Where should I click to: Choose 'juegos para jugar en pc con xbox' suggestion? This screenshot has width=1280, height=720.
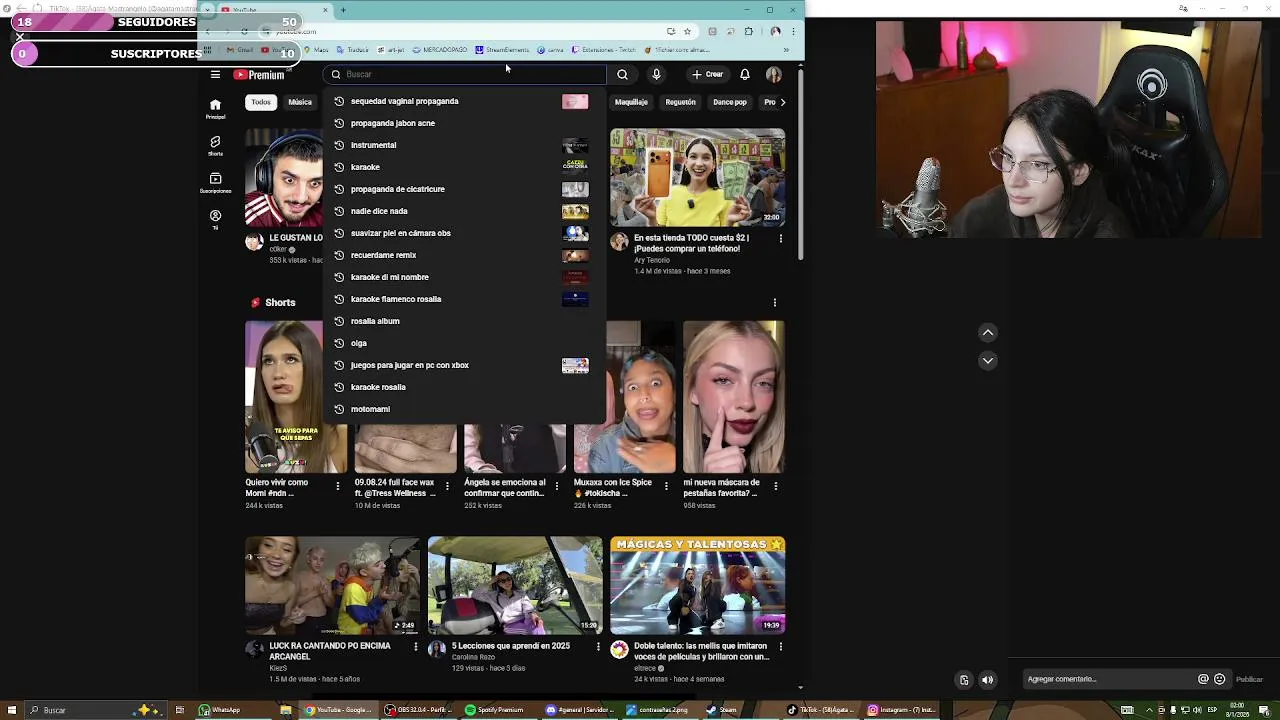pyautogui.click(x=464, y=365)
